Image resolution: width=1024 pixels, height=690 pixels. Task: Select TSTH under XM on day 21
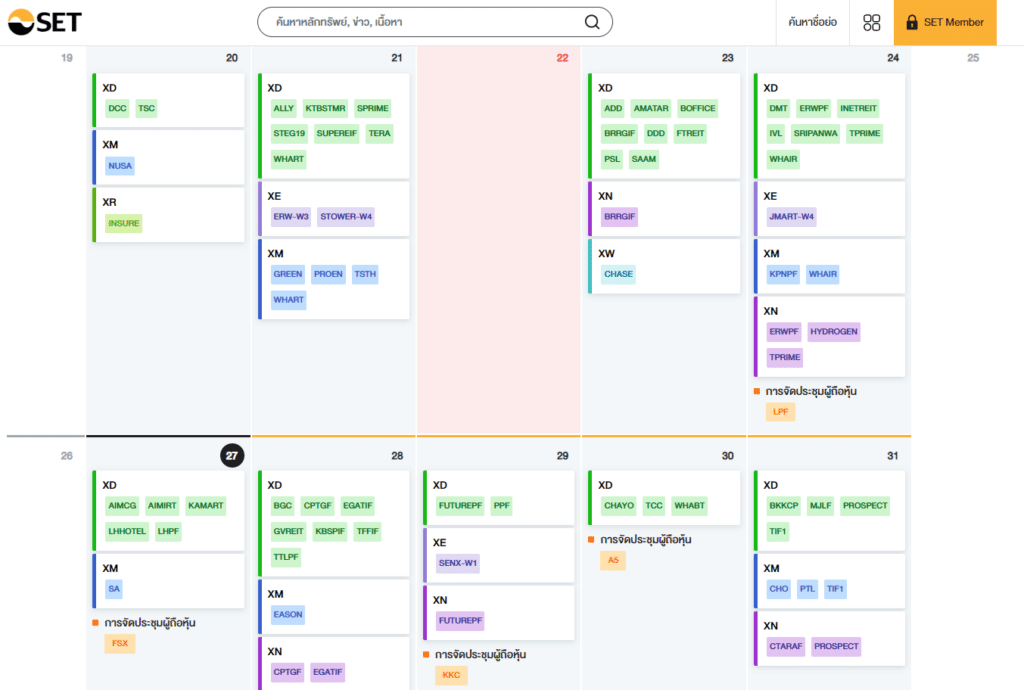click(365, 274)
